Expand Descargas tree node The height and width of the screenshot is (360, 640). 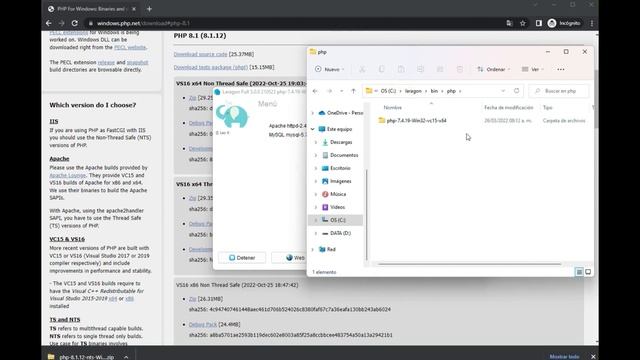coord(316,142)
